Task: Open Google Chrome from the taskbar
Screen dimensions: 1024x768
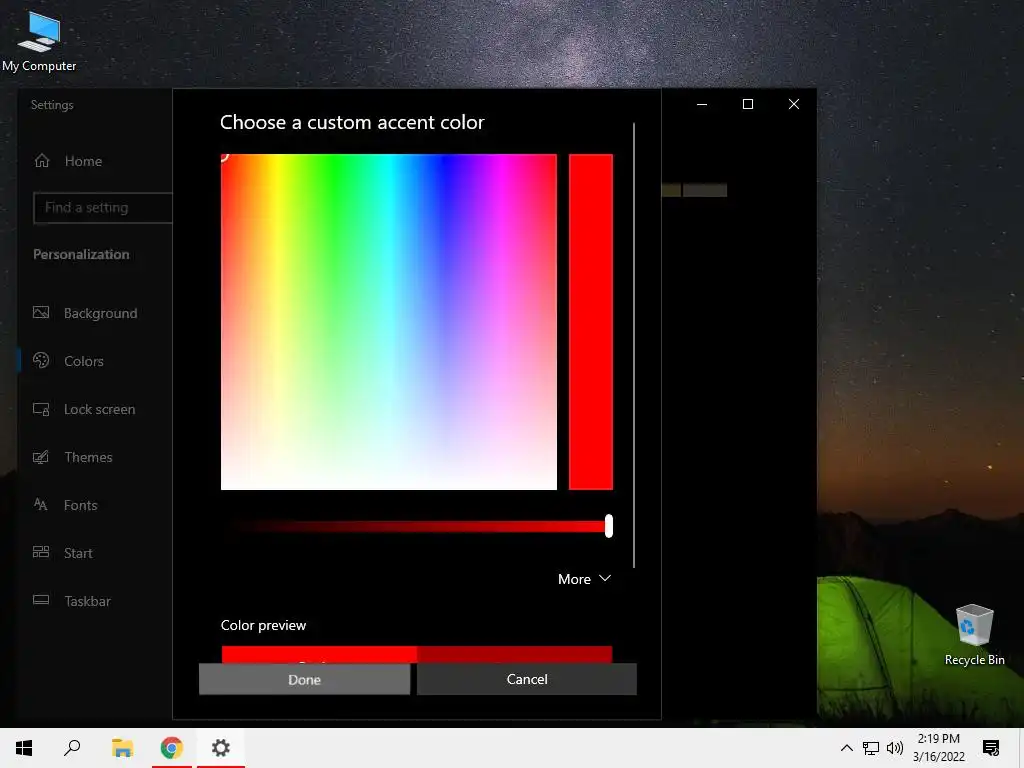Action: click(x=172, y=748)
